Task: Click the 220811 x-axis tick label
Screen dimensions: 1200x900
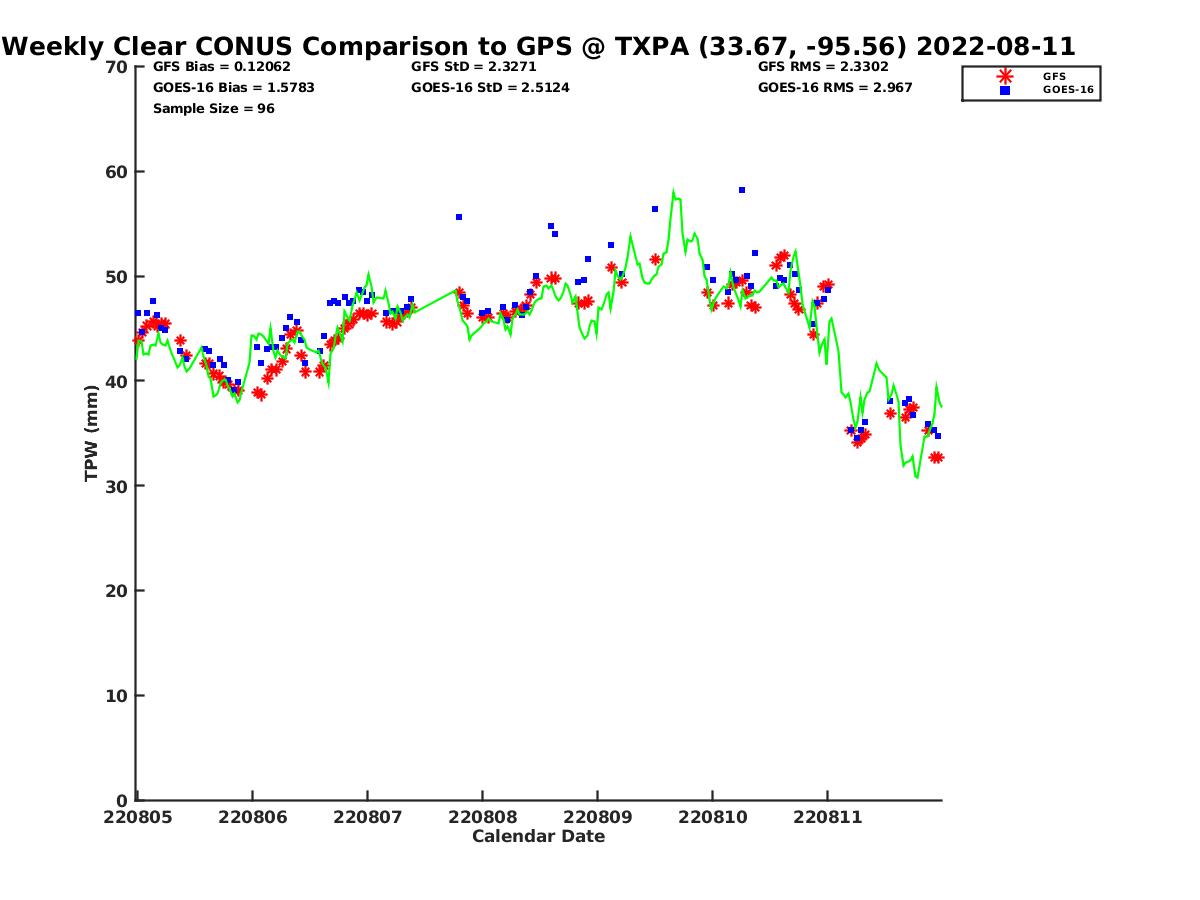Action: pyautogui.click(x=827, y=817)
